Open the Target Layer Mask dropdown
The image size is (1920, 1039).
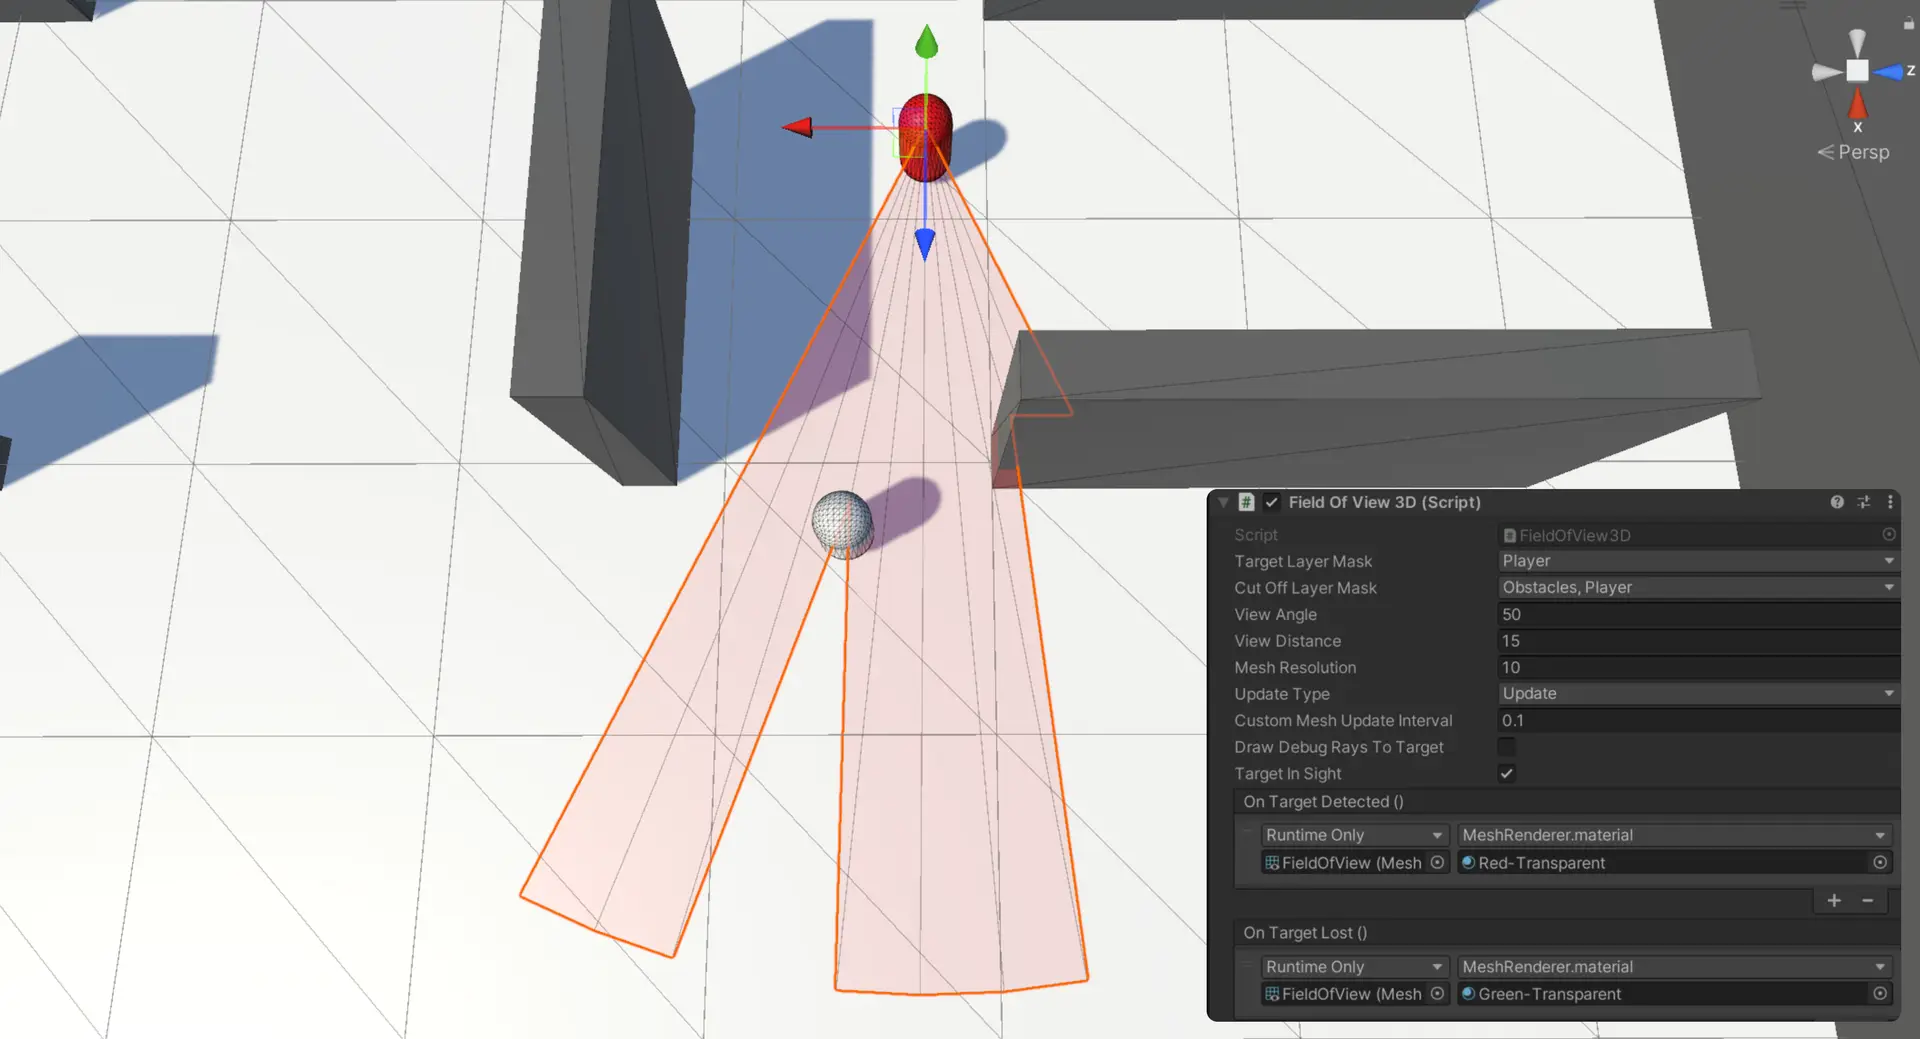point(1698,561)
